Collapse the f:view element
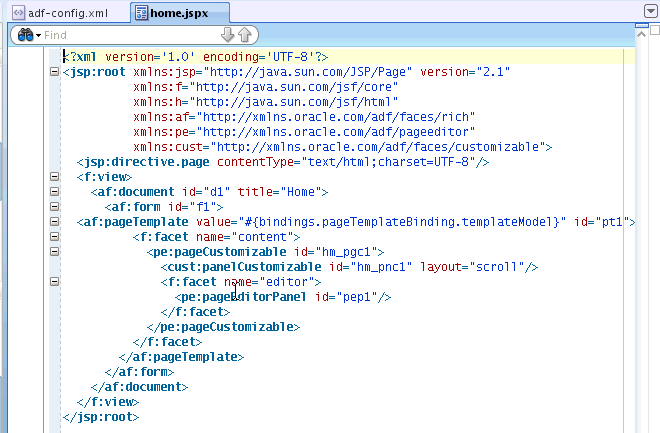 click(x=54, y=176)
